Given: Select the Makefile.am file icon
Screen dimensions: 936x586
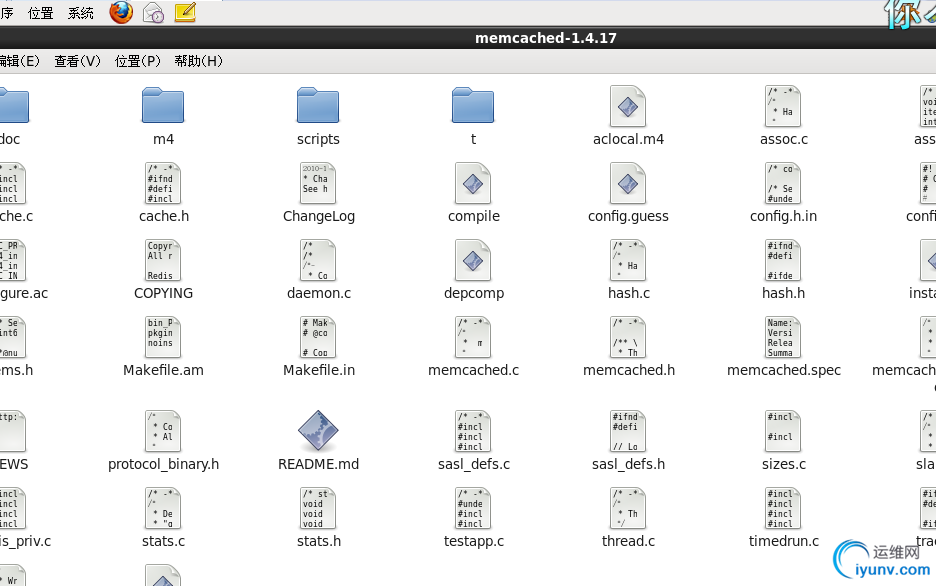Looking at the screenshot, I should (x=163, y=337).
